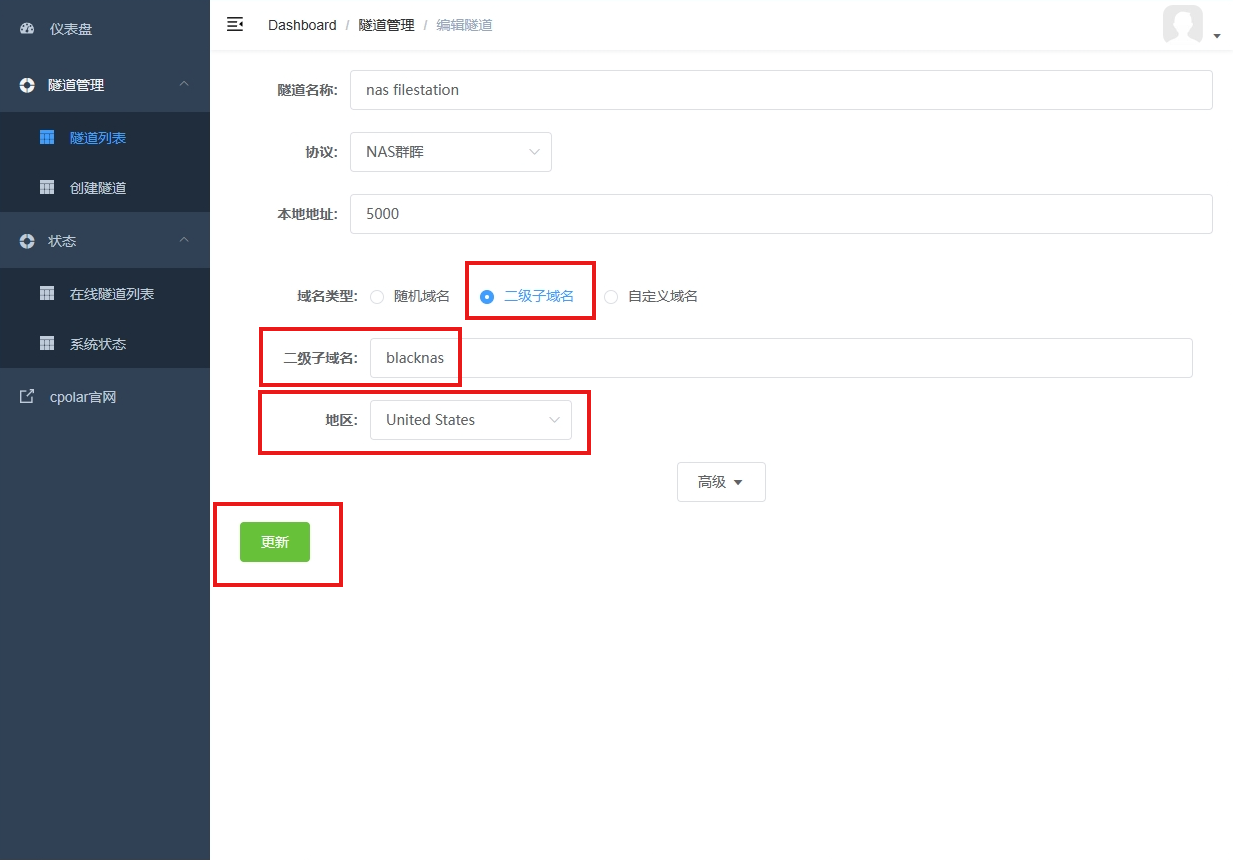Collapse the 隧道管理 sidebar section chevron
1233x860 pixels.
(184, 85)
